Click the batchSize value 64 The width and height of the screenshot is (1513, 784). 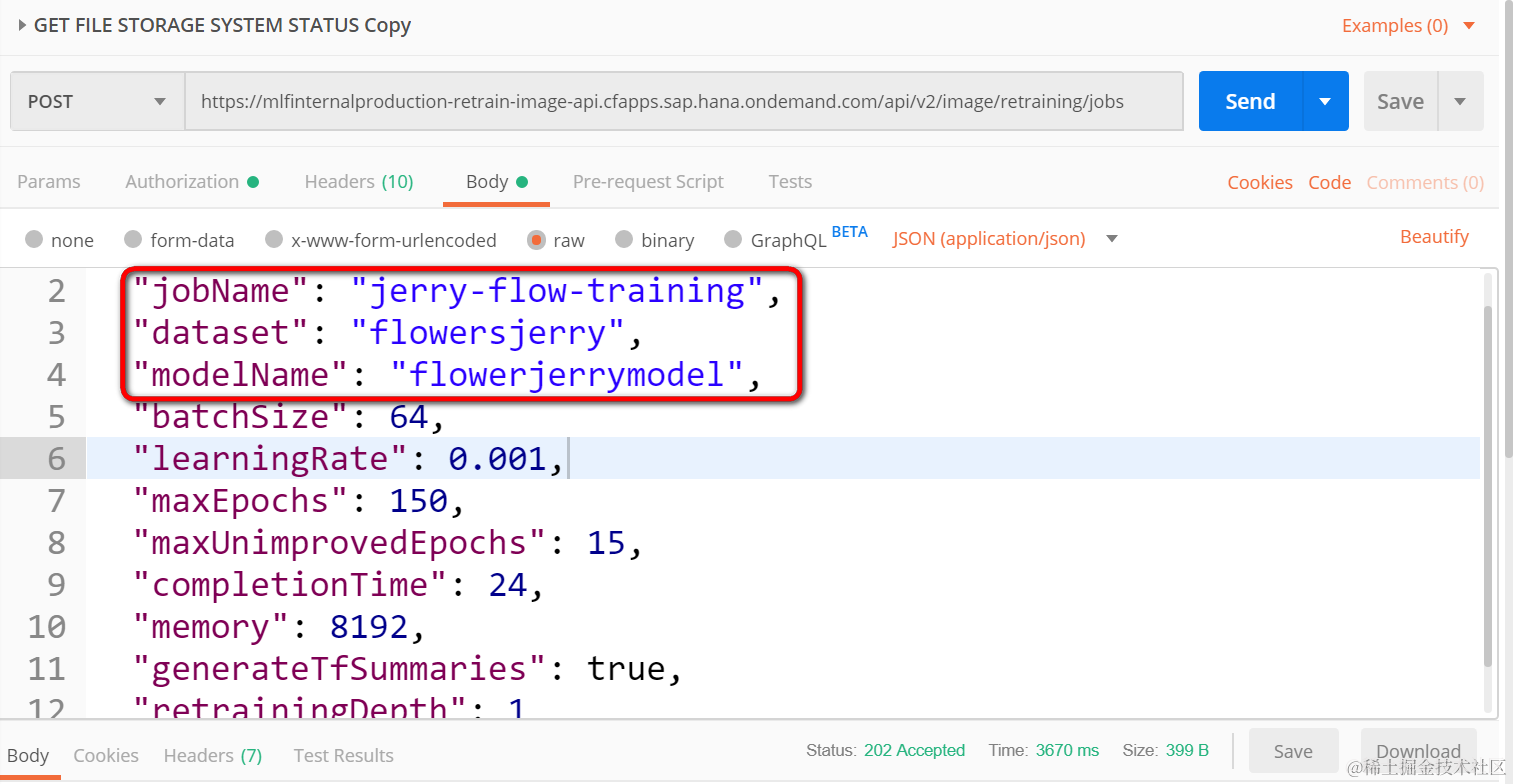click(409, 416)
